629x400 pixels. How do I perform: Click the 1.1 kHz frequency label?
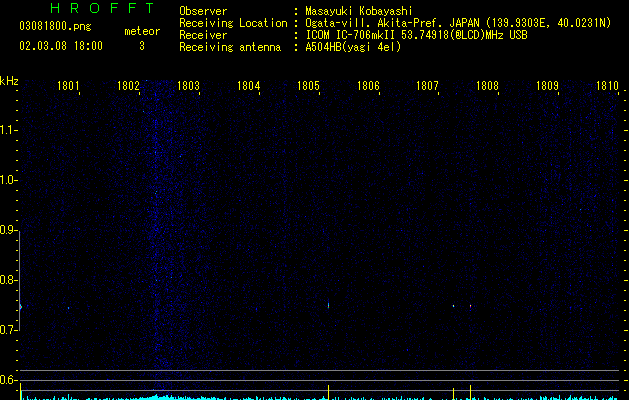tap(8, 130)
